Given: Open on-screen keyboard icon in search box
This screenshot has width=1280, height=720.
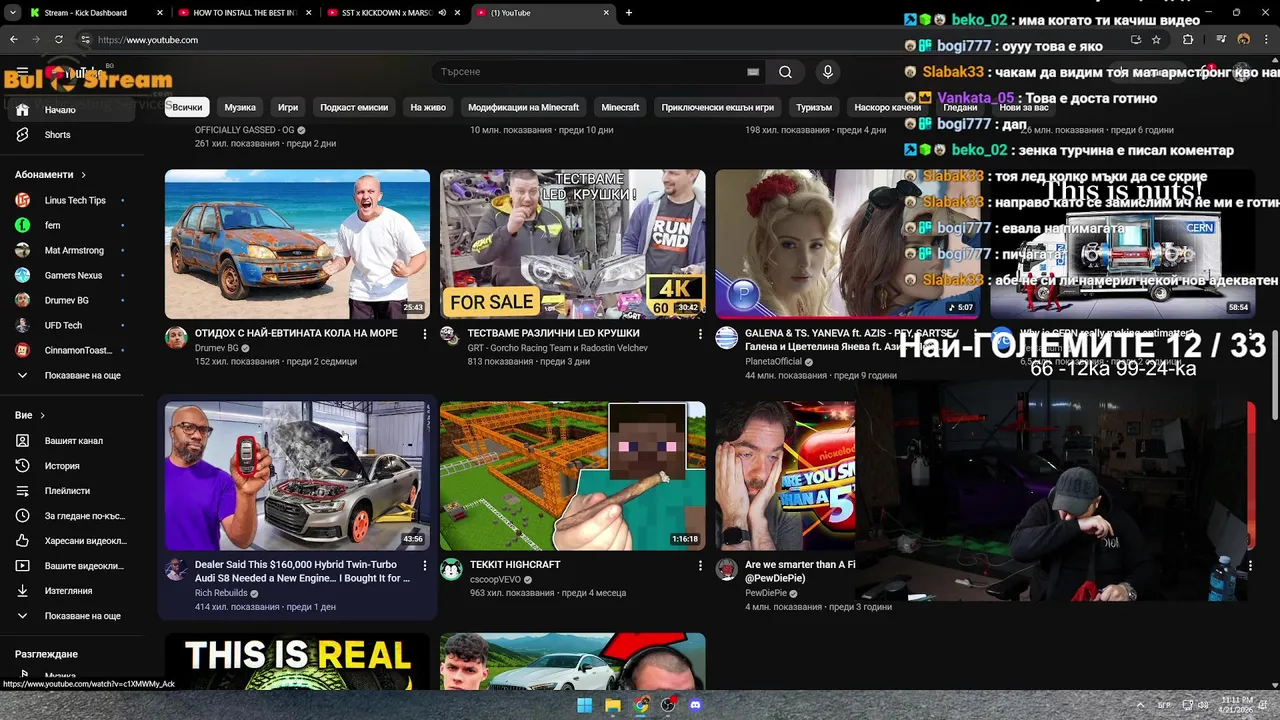Looking at the screenshot, I should pos(753,72).
